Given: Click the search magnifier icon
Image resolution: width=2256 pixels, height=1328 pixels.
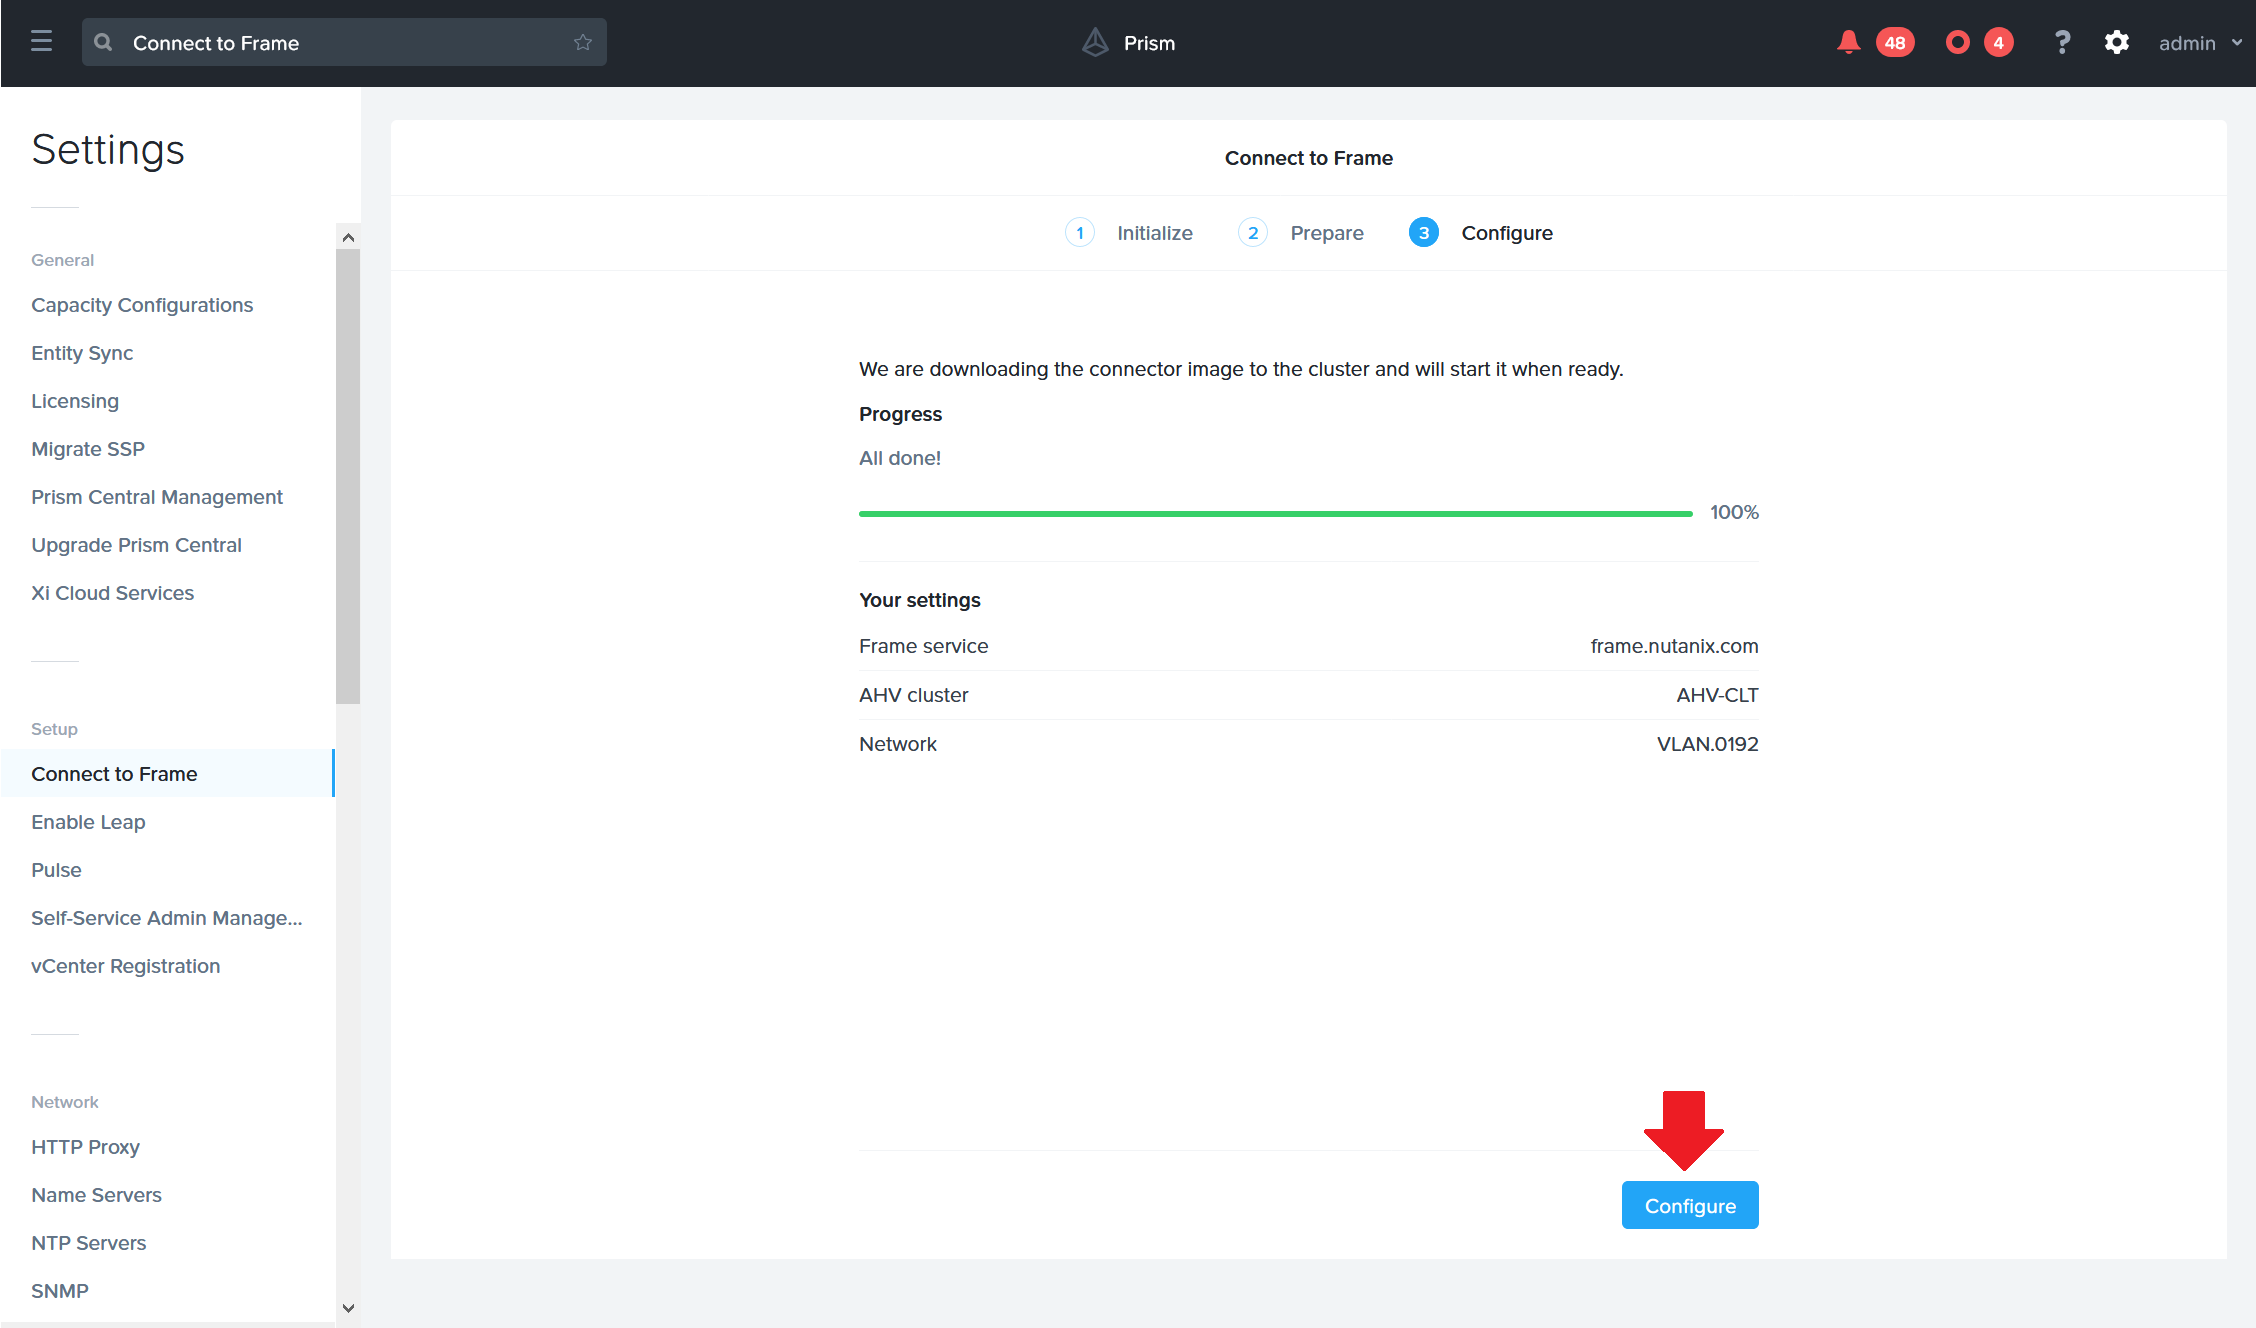Looking at the screenshot, I should click(x=103, y=42).
